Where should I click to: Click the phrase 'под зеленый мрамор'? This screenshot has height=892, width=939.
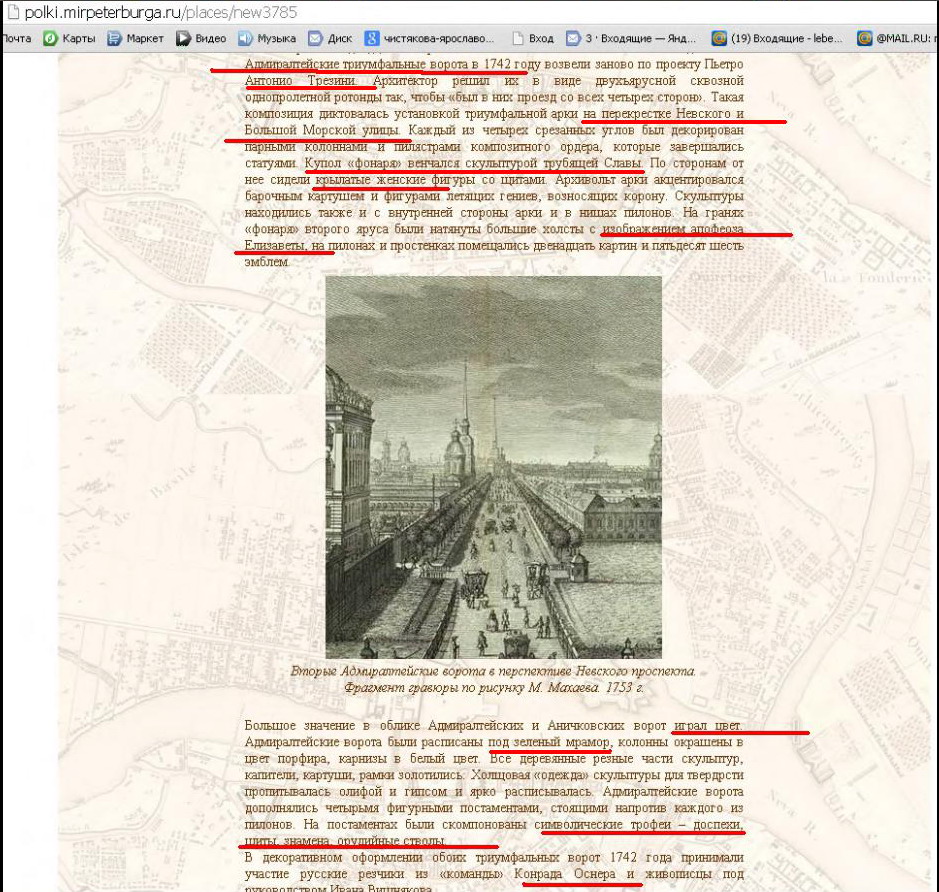pos(549,742)
